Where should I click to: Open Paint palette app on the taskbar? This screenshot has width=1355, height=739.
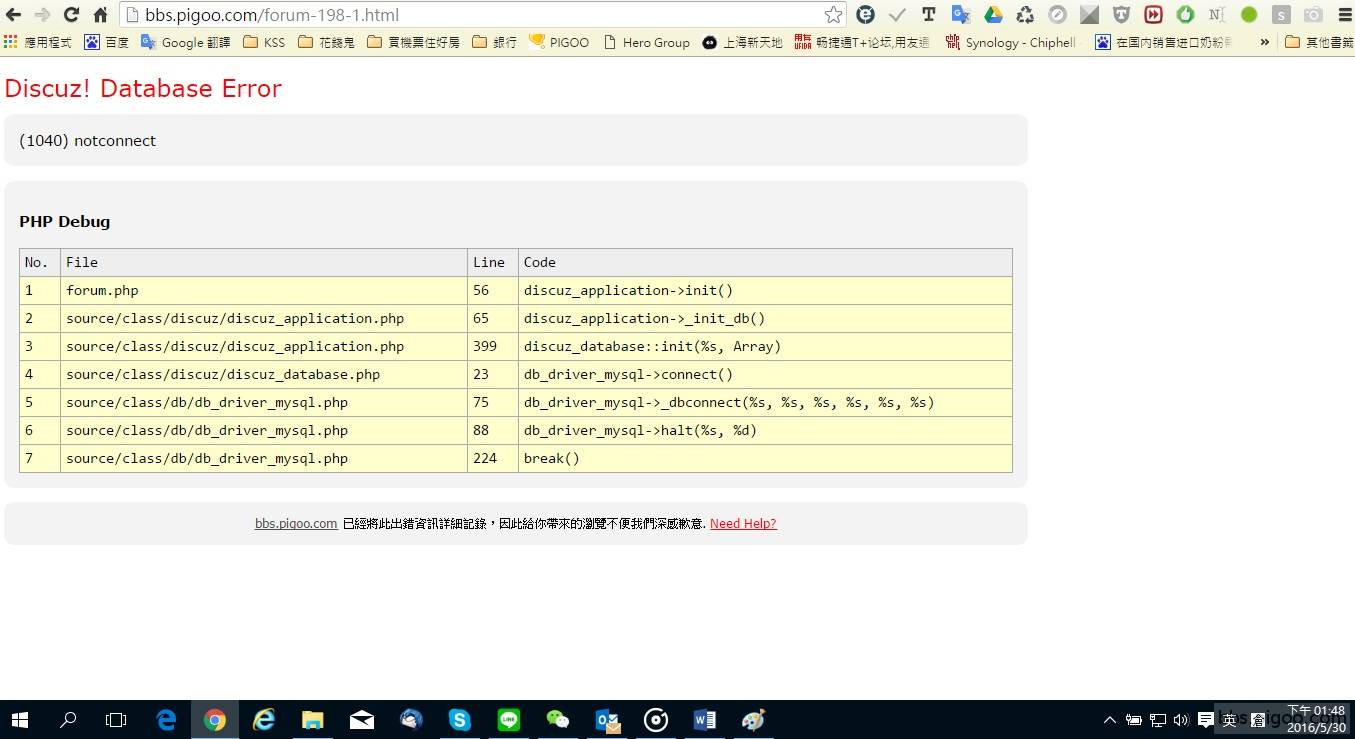coord(754,720)
